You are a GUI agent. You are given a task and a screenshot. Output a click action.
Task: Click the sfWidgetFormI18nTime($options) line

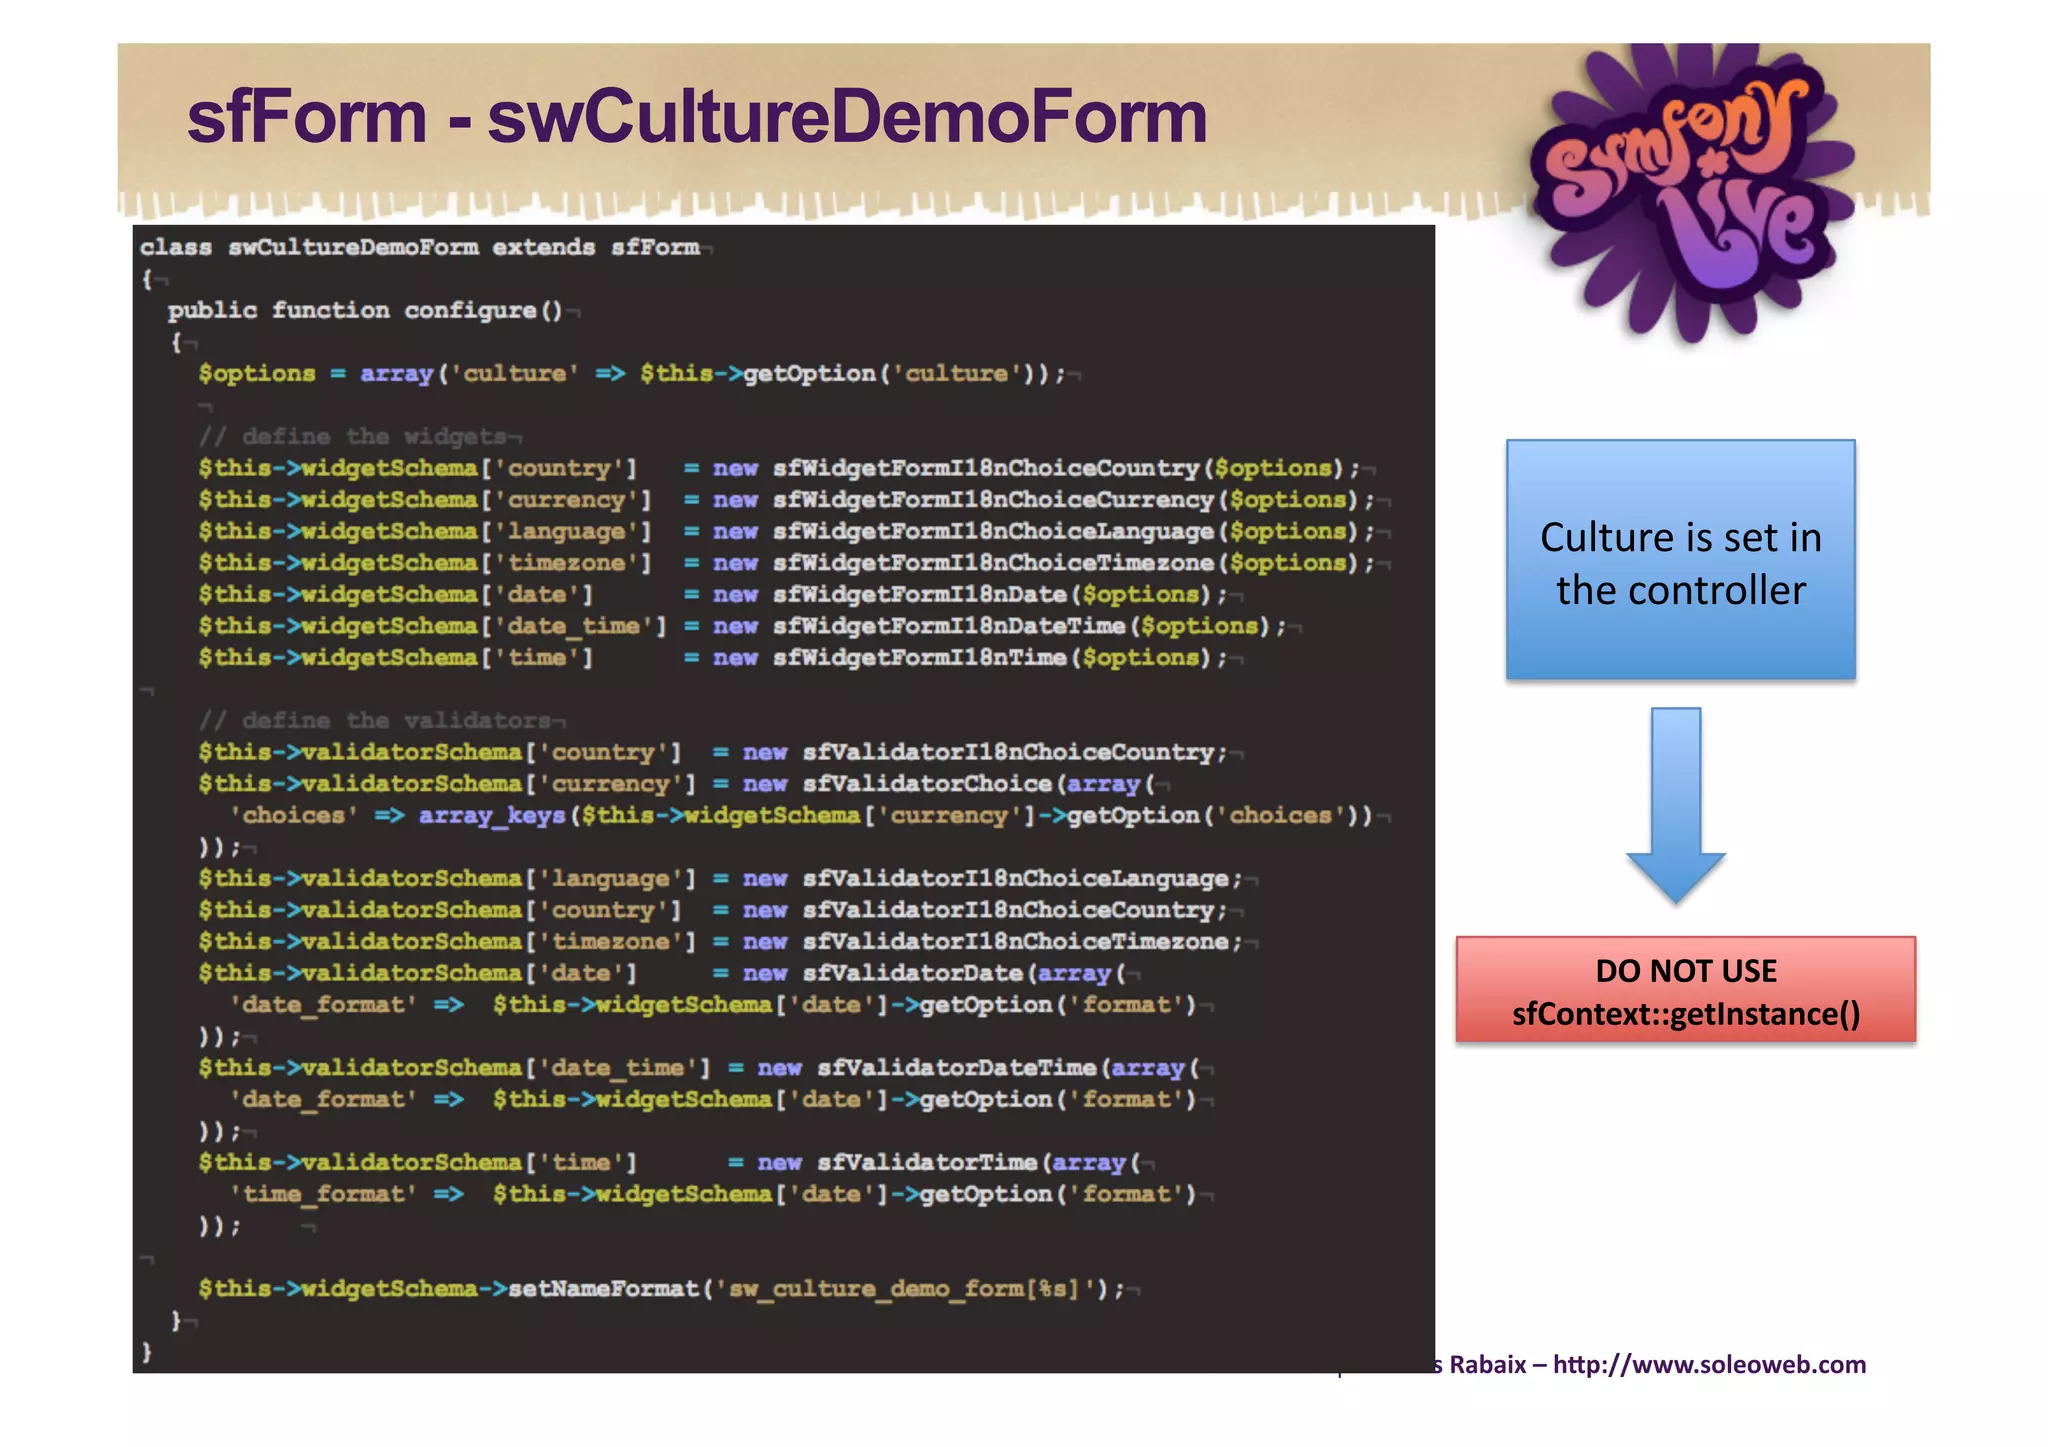coord(712,657)
